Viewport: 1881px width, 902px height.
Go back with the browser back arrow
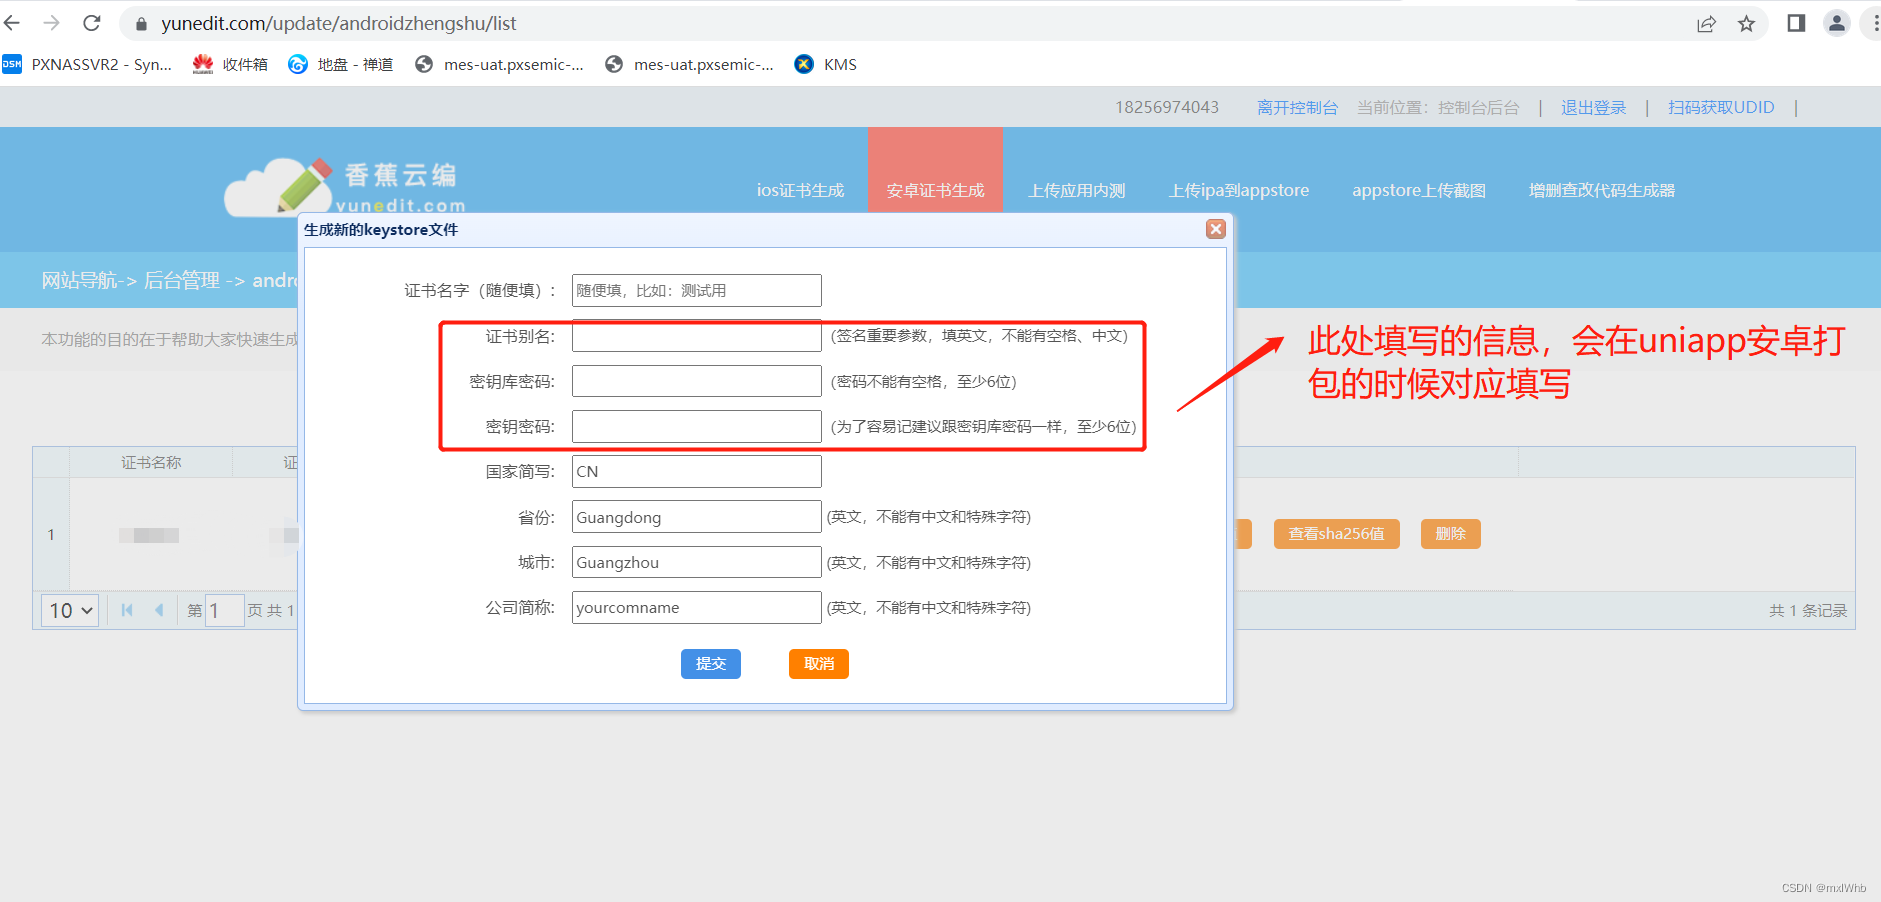[12, 23]
